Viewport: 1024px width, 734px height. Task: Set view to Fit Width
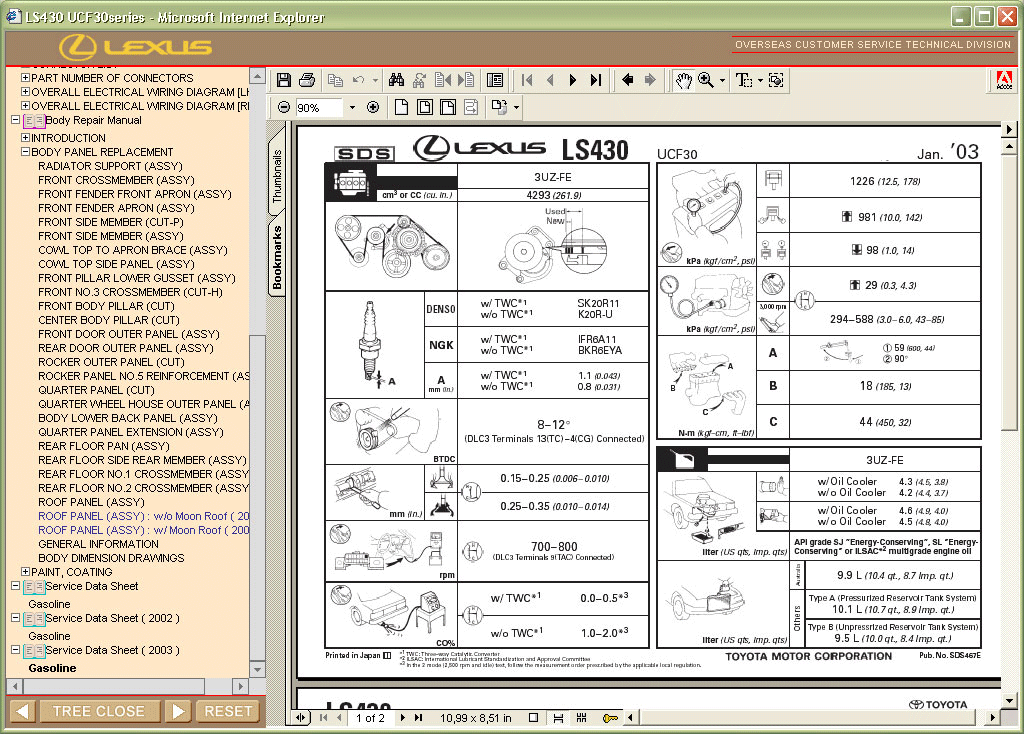tap(448, 107)
